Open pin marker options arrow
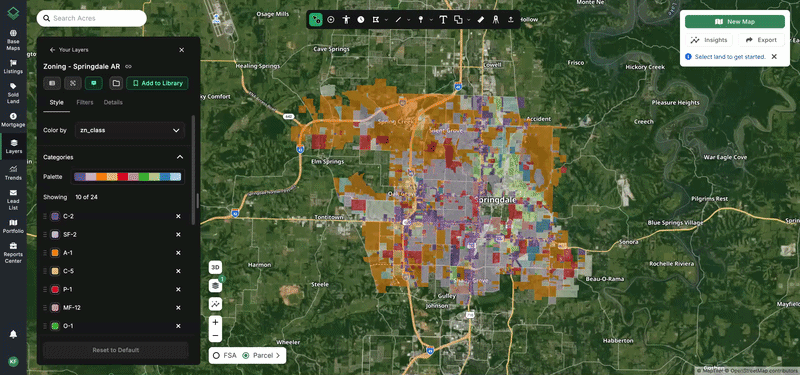800x375 pixels. (x=431, y=20)
